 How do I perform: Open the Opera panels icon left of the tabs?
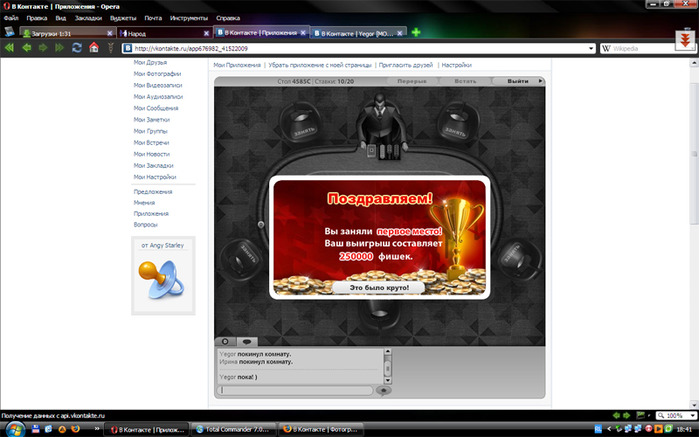(x=9, y=32)
